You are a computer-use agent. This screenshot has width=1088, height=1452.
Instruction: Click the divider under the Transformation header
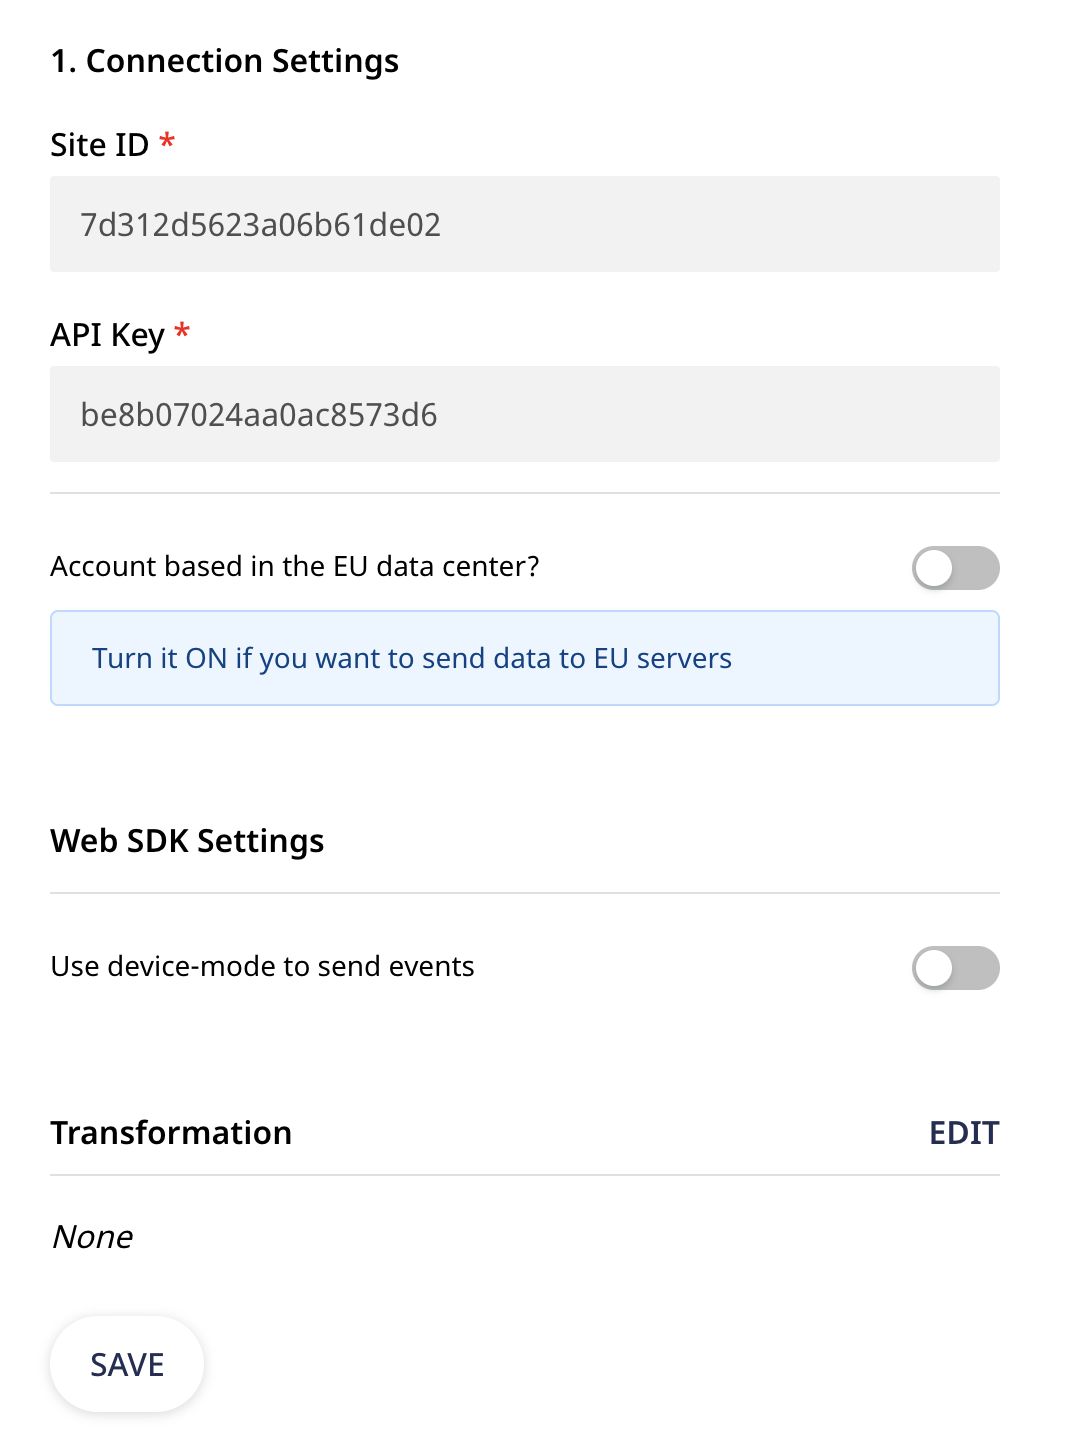524,1175
